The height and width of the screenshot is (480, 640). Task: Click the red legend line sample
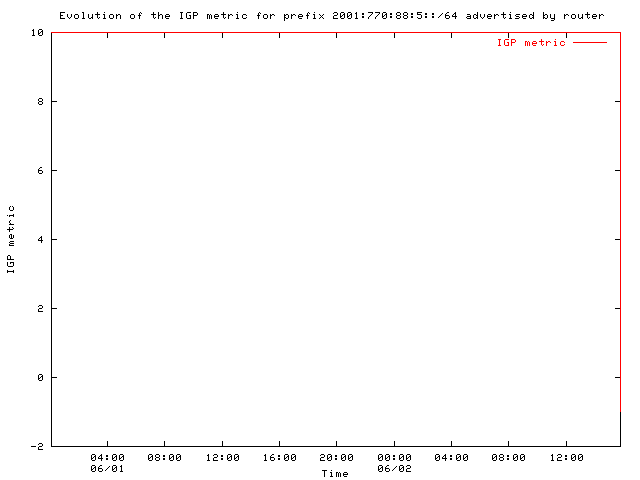click(x=589, y=43)
